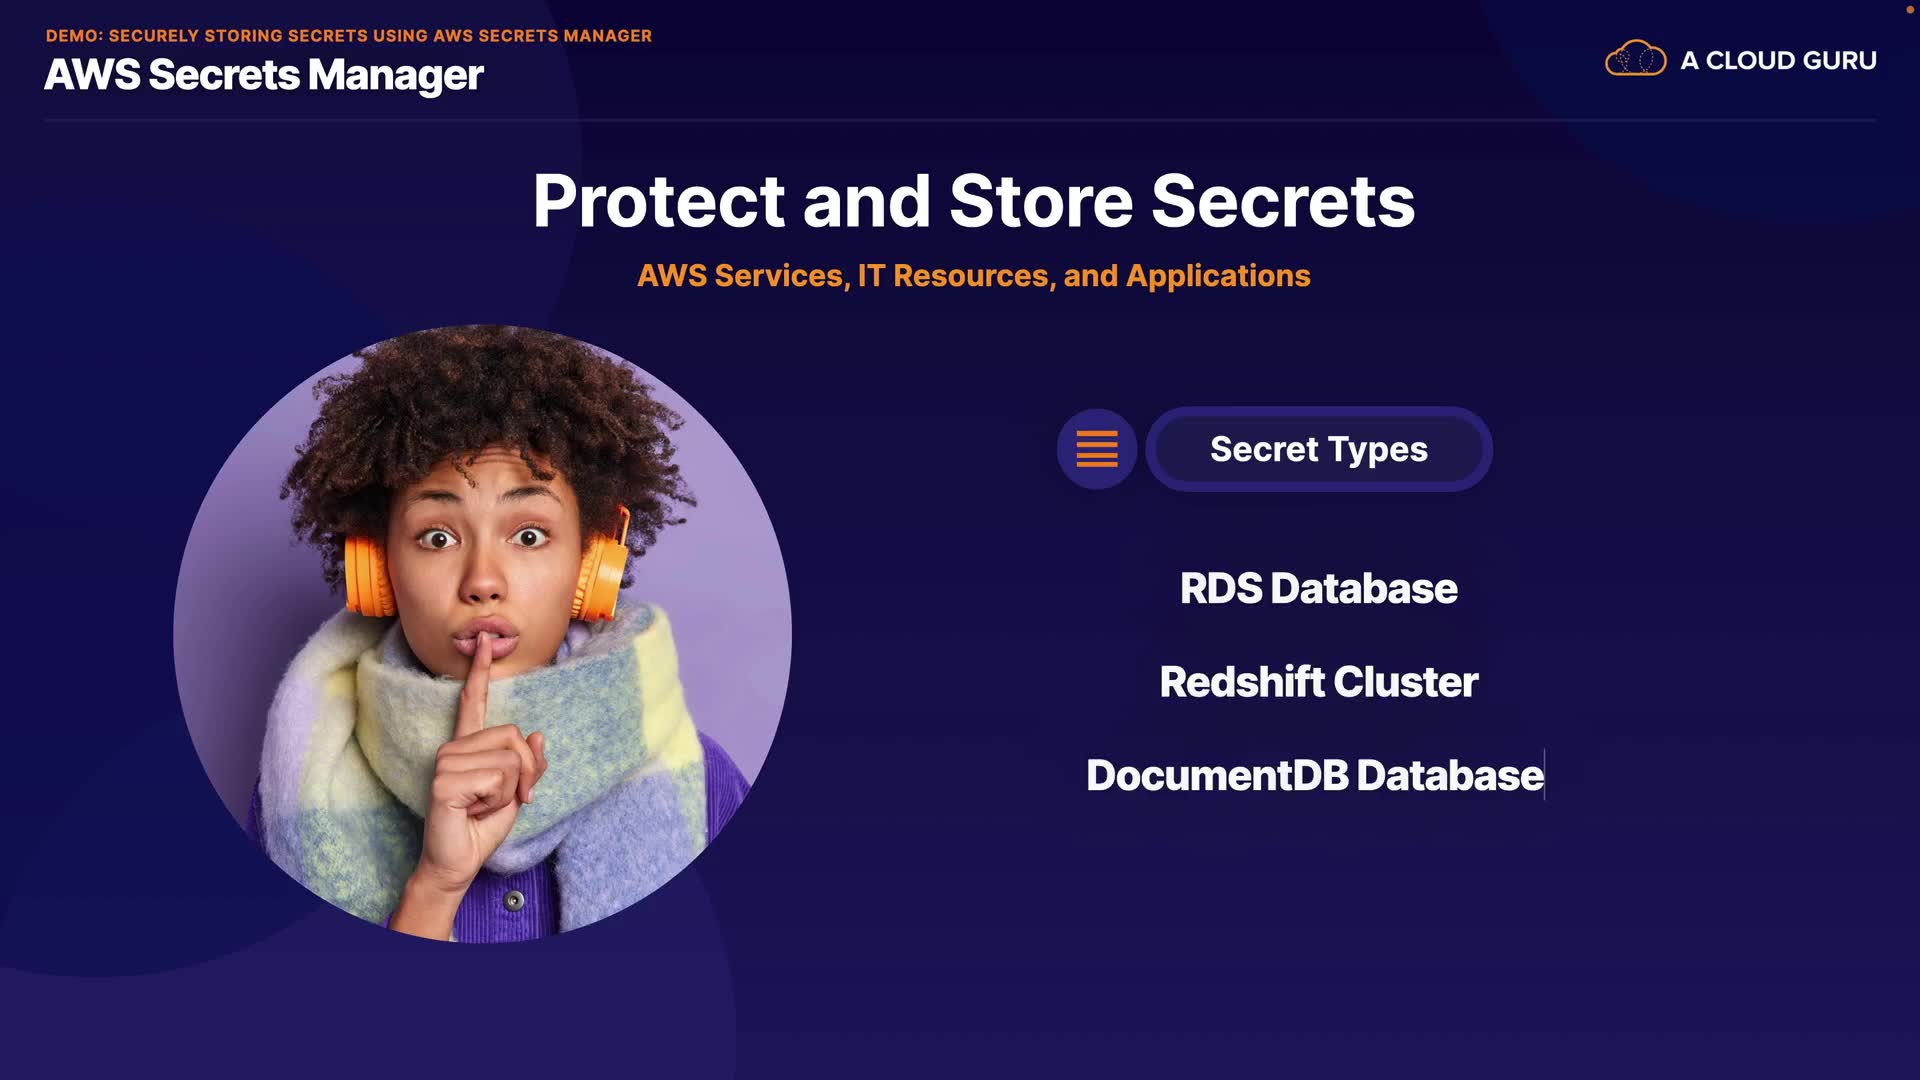Click the Protect and Store Secrets heading
The height and width of the screenshot is (1080, 1920).
coord(974,201)
